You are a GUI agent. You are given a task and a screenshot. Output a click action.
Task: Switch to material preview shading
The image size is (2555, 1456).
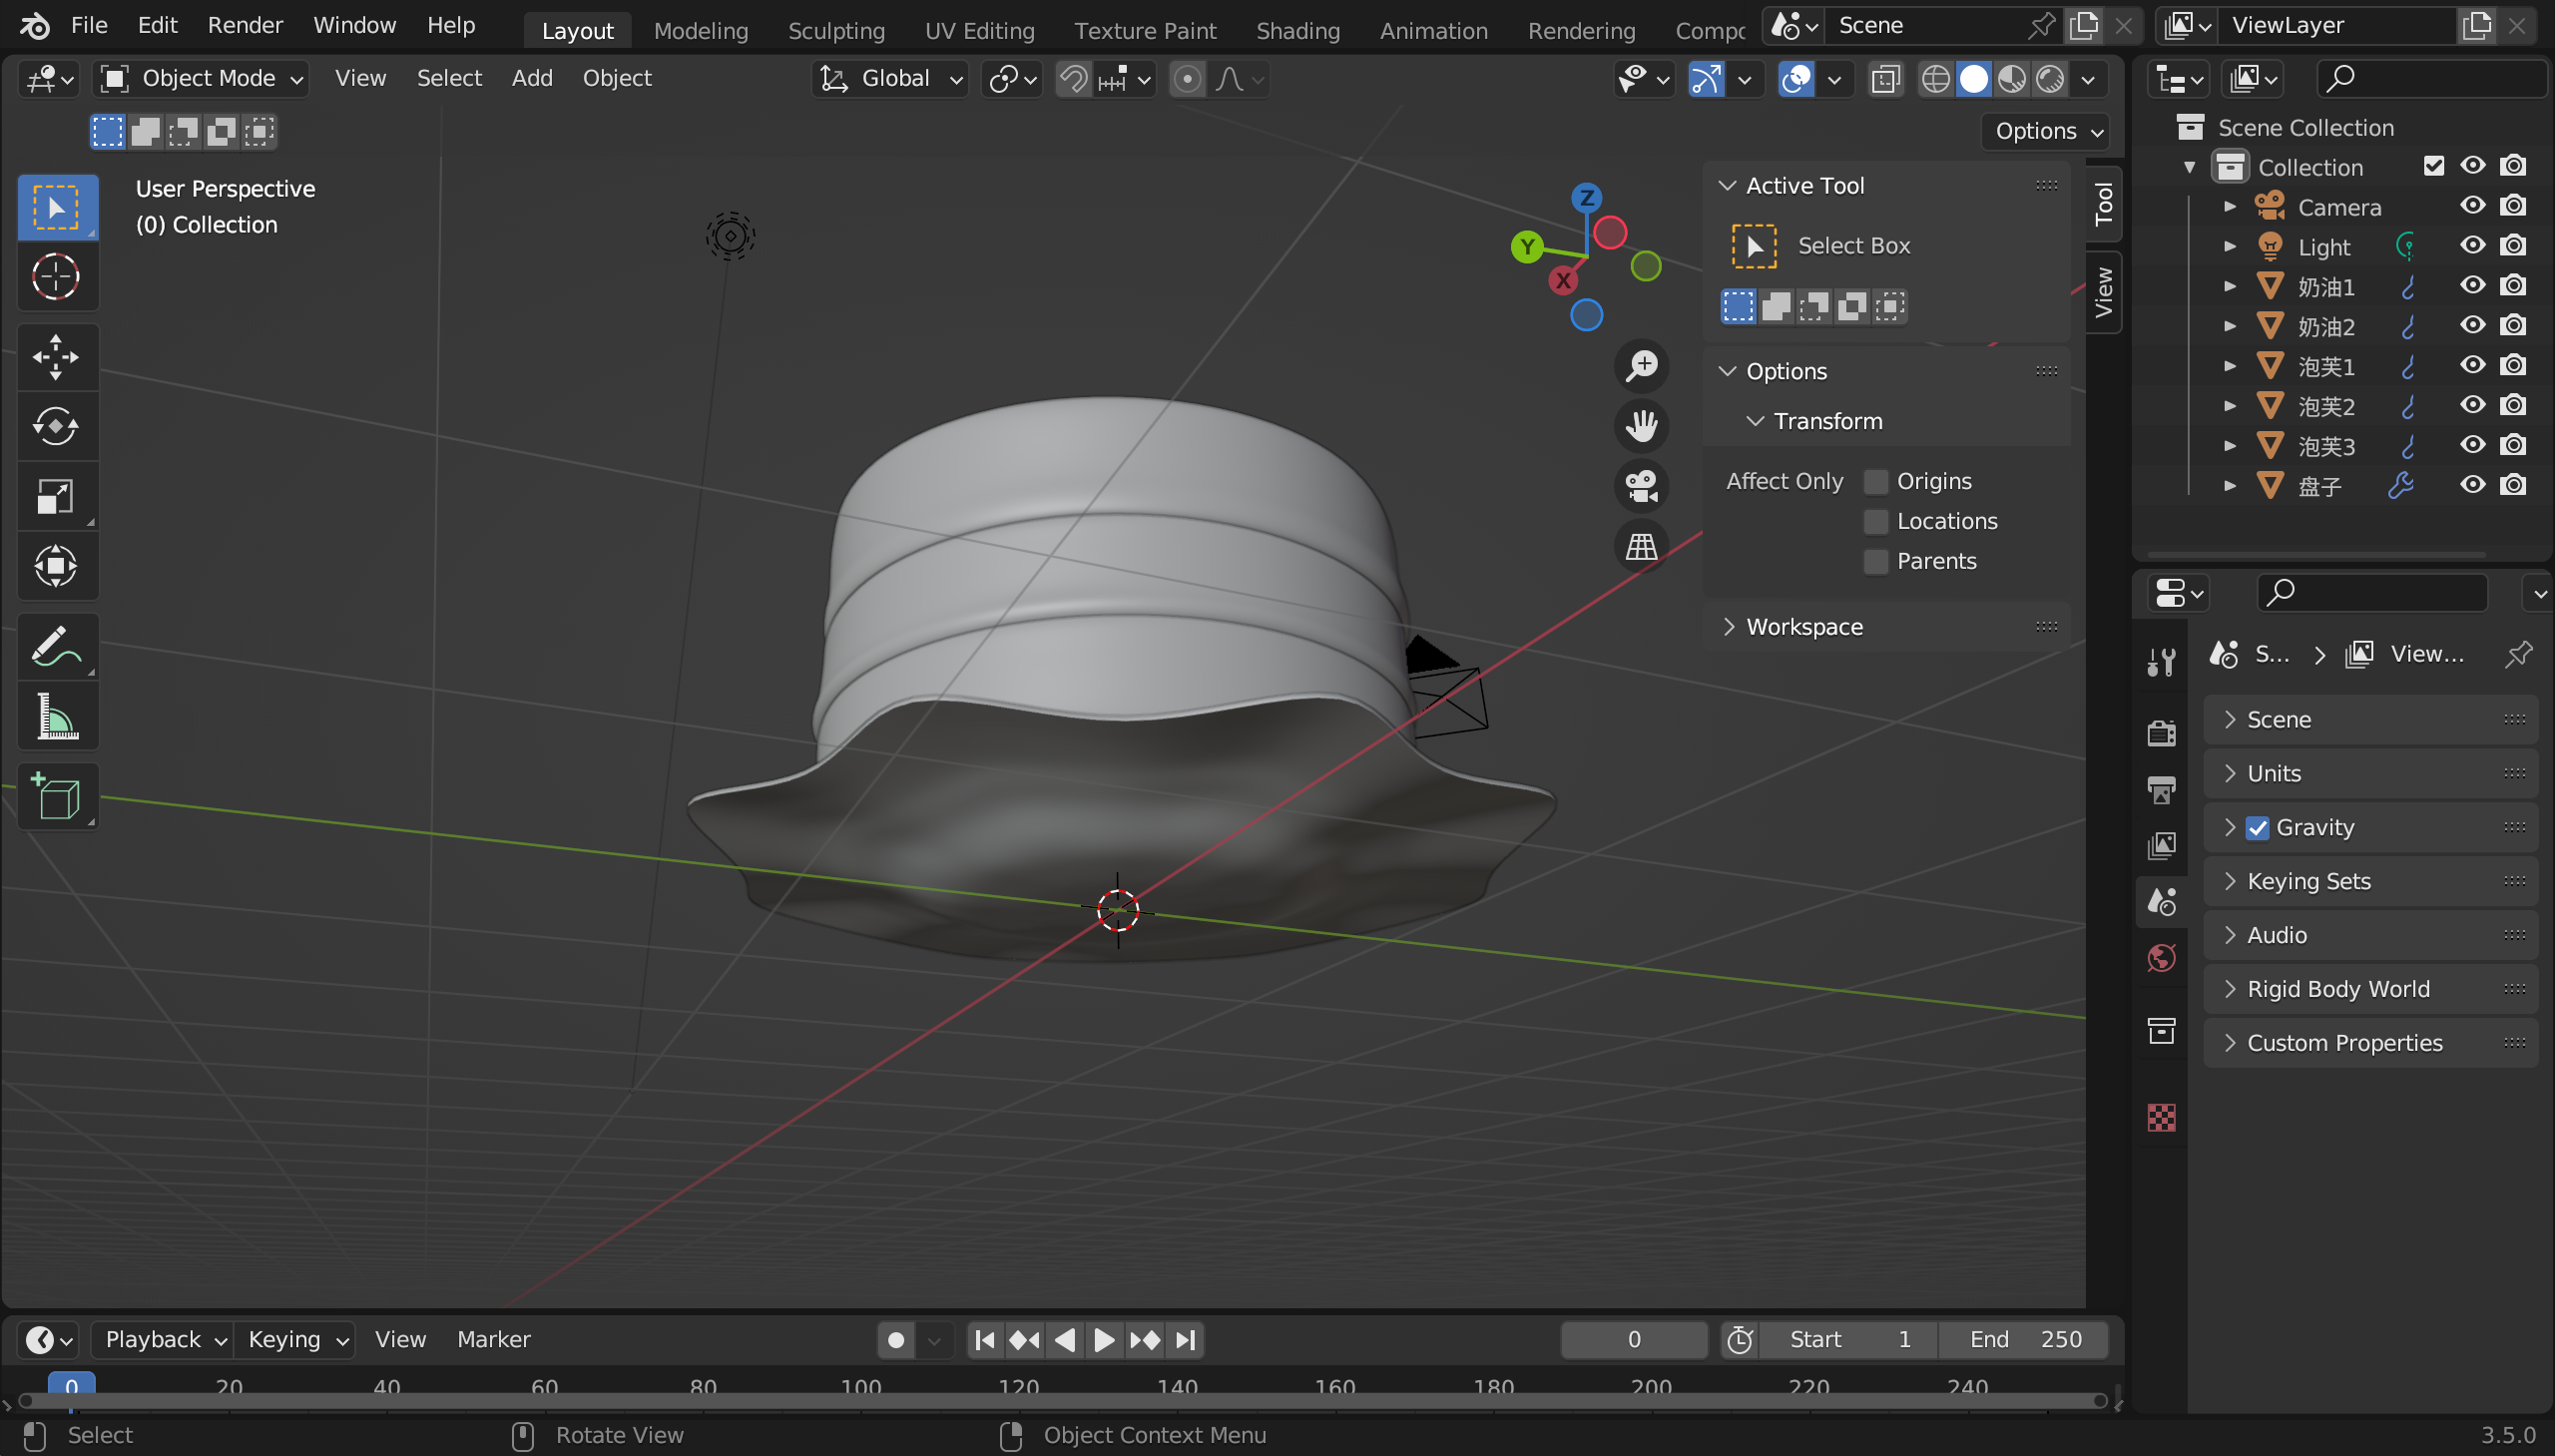(x=2011, y=79)
